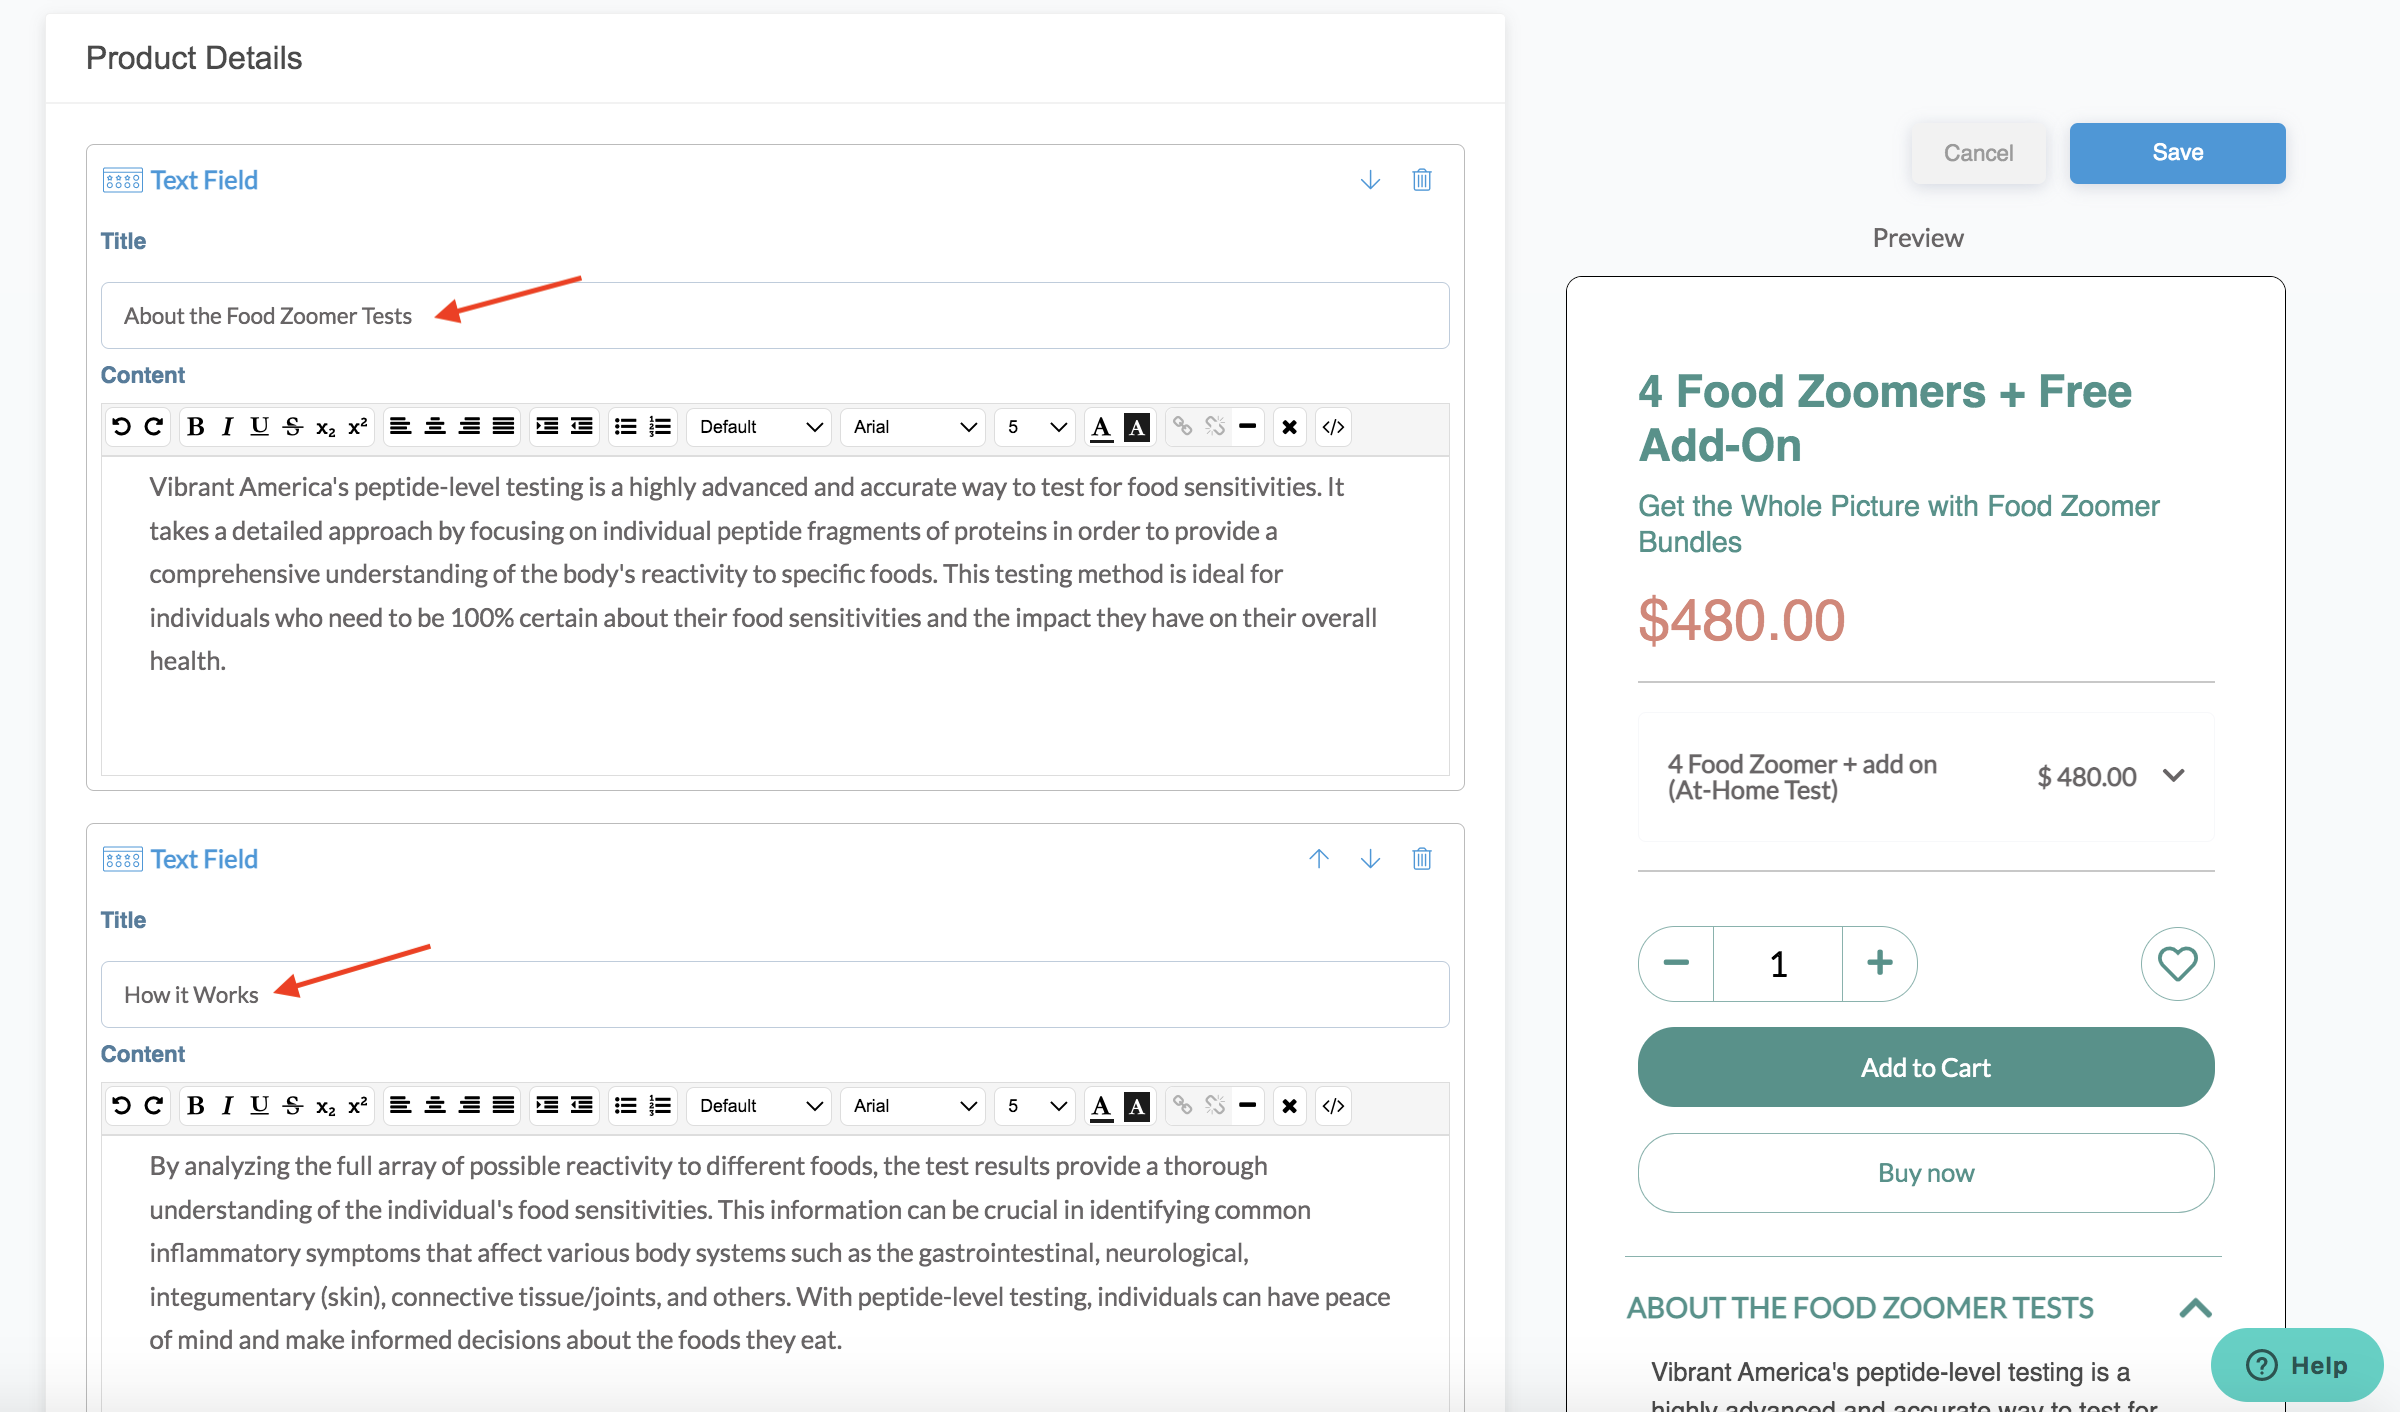
Task: Center align text in the first content toolbar
Action: 435,427
